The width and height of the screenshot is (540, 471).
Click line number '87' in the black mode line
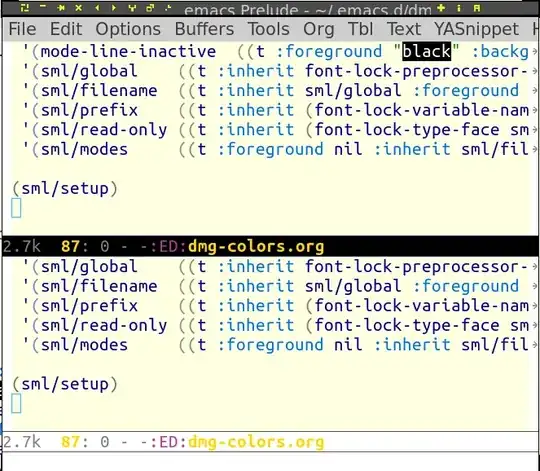(71, 247)
